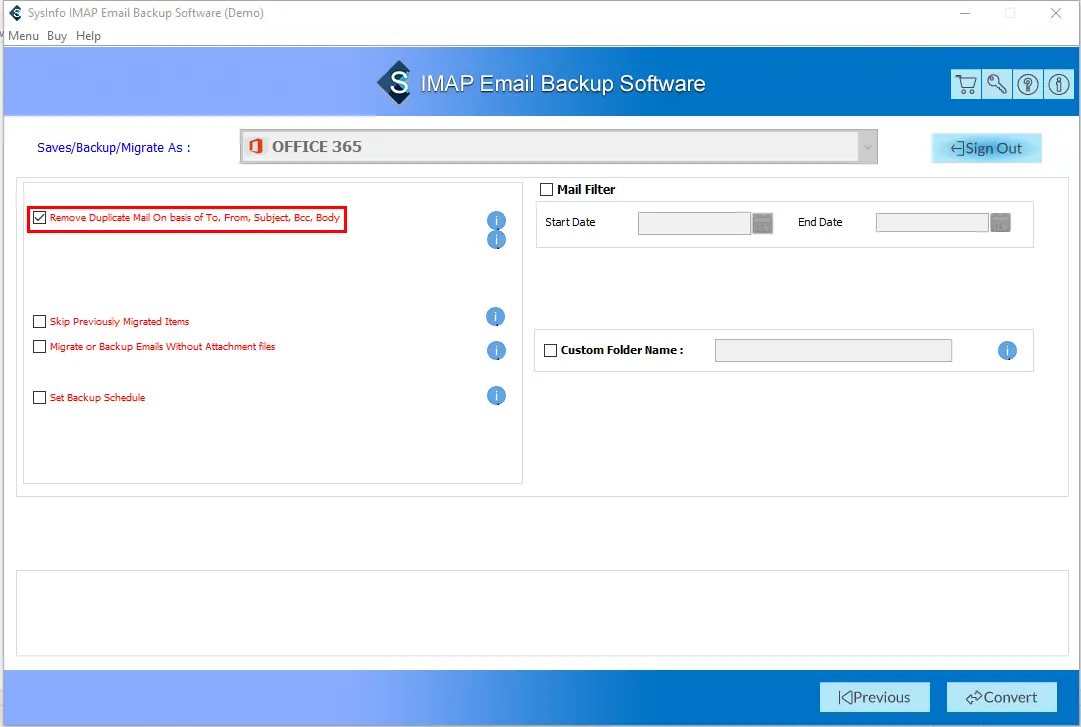Viewport: 1081px width, 727px height.
Task: Close the SysInfo window
Action: 1055,13
